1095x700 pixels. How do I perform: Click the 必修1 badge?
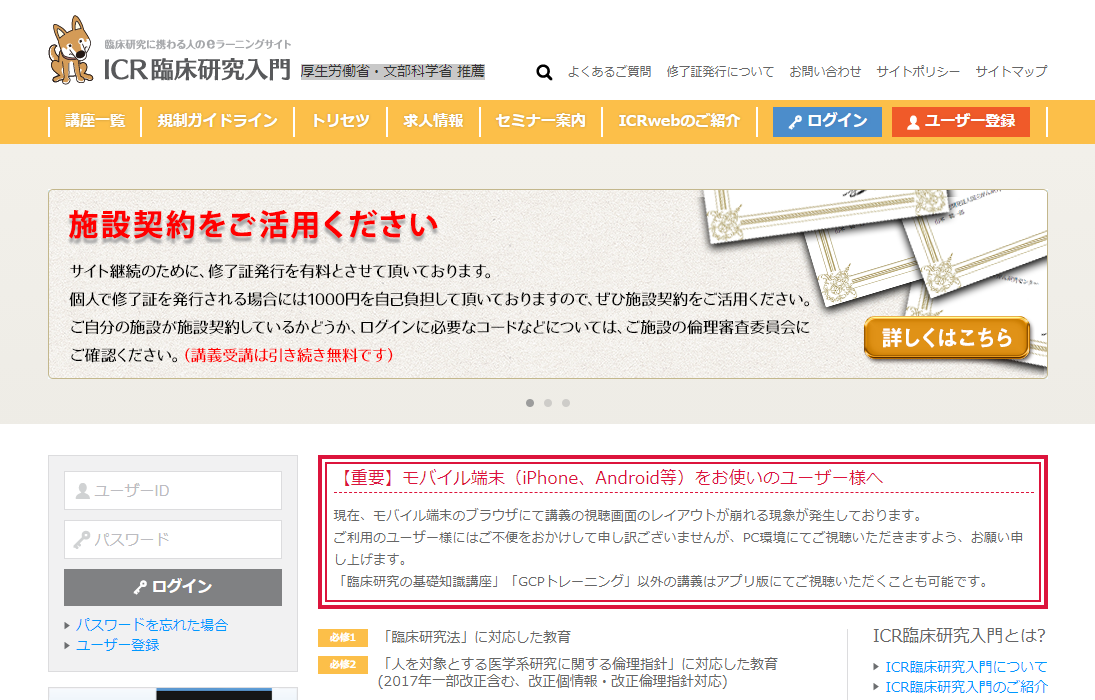coord(343,637)
